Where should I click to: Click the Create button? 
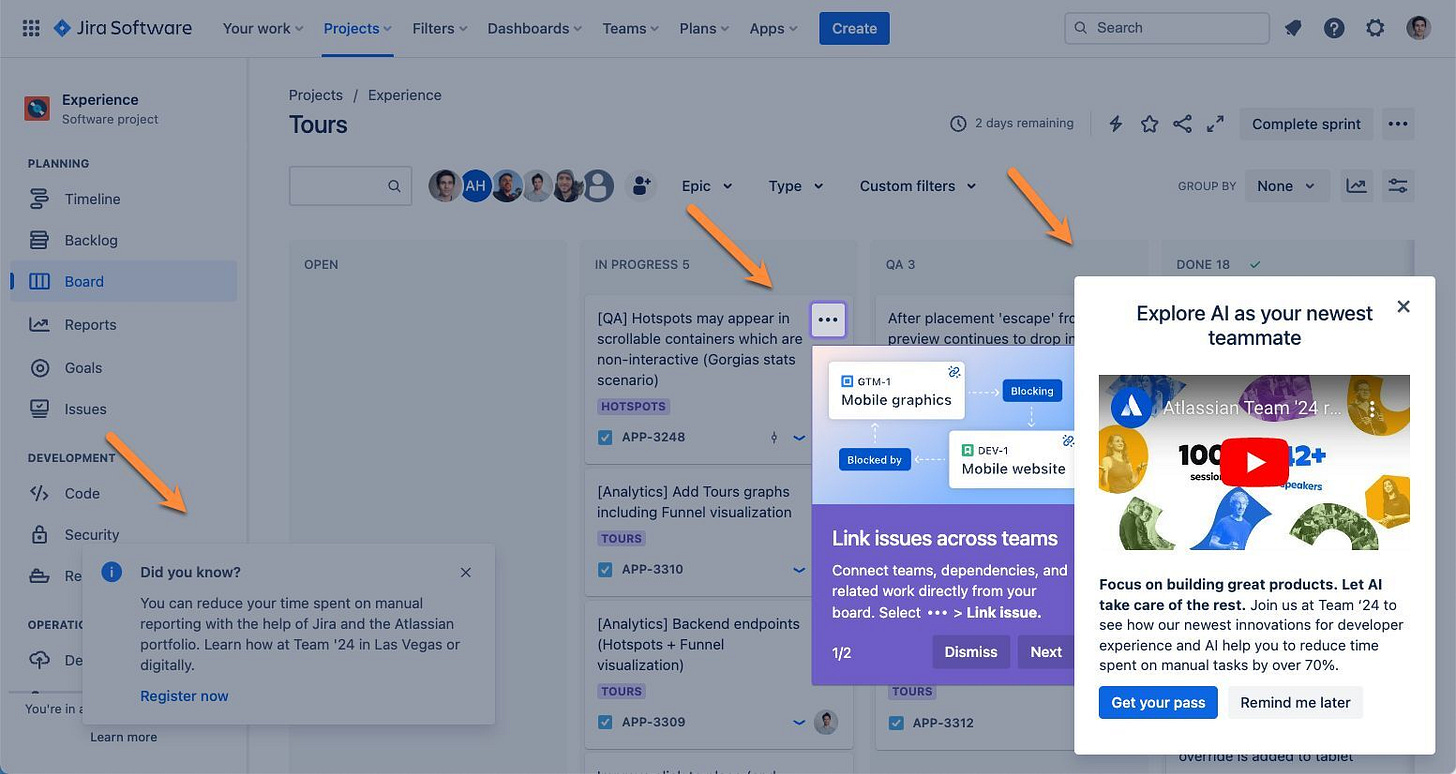(x=854, y=28)
